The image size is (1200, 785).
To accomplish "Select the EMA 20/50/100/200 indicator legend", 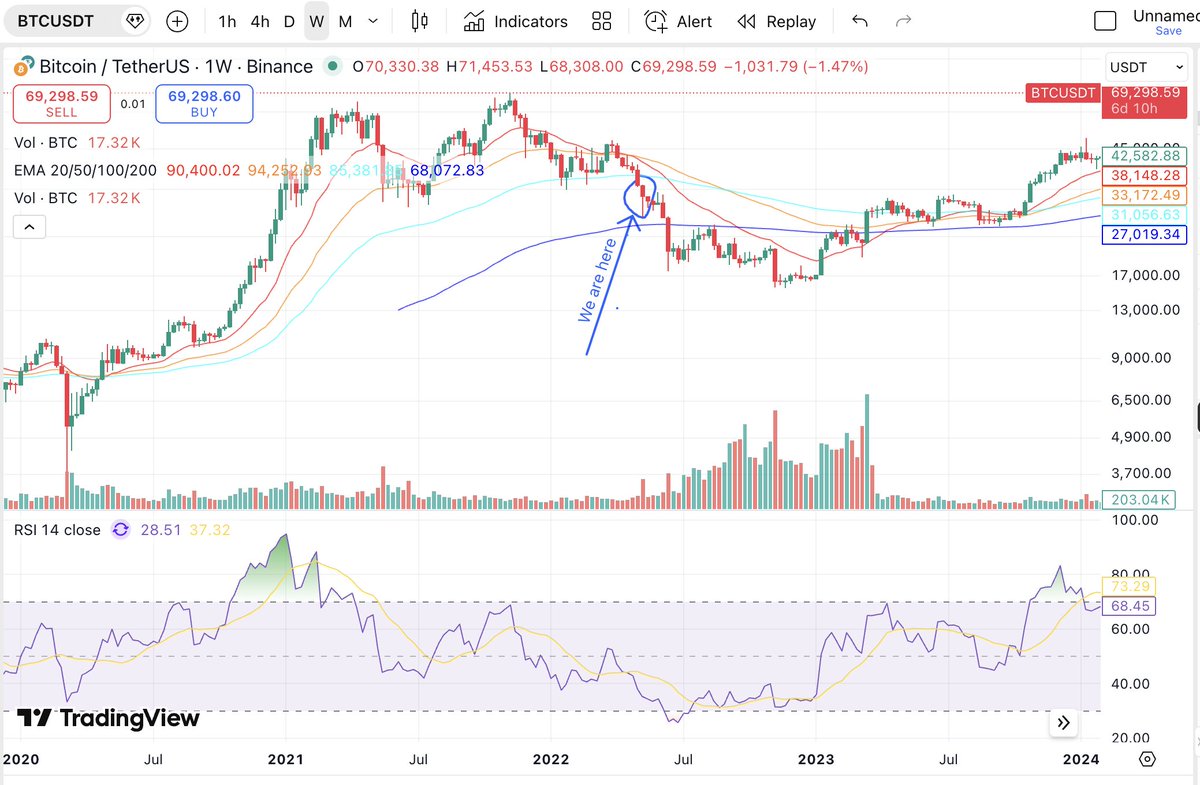I will tap(85, 171).
